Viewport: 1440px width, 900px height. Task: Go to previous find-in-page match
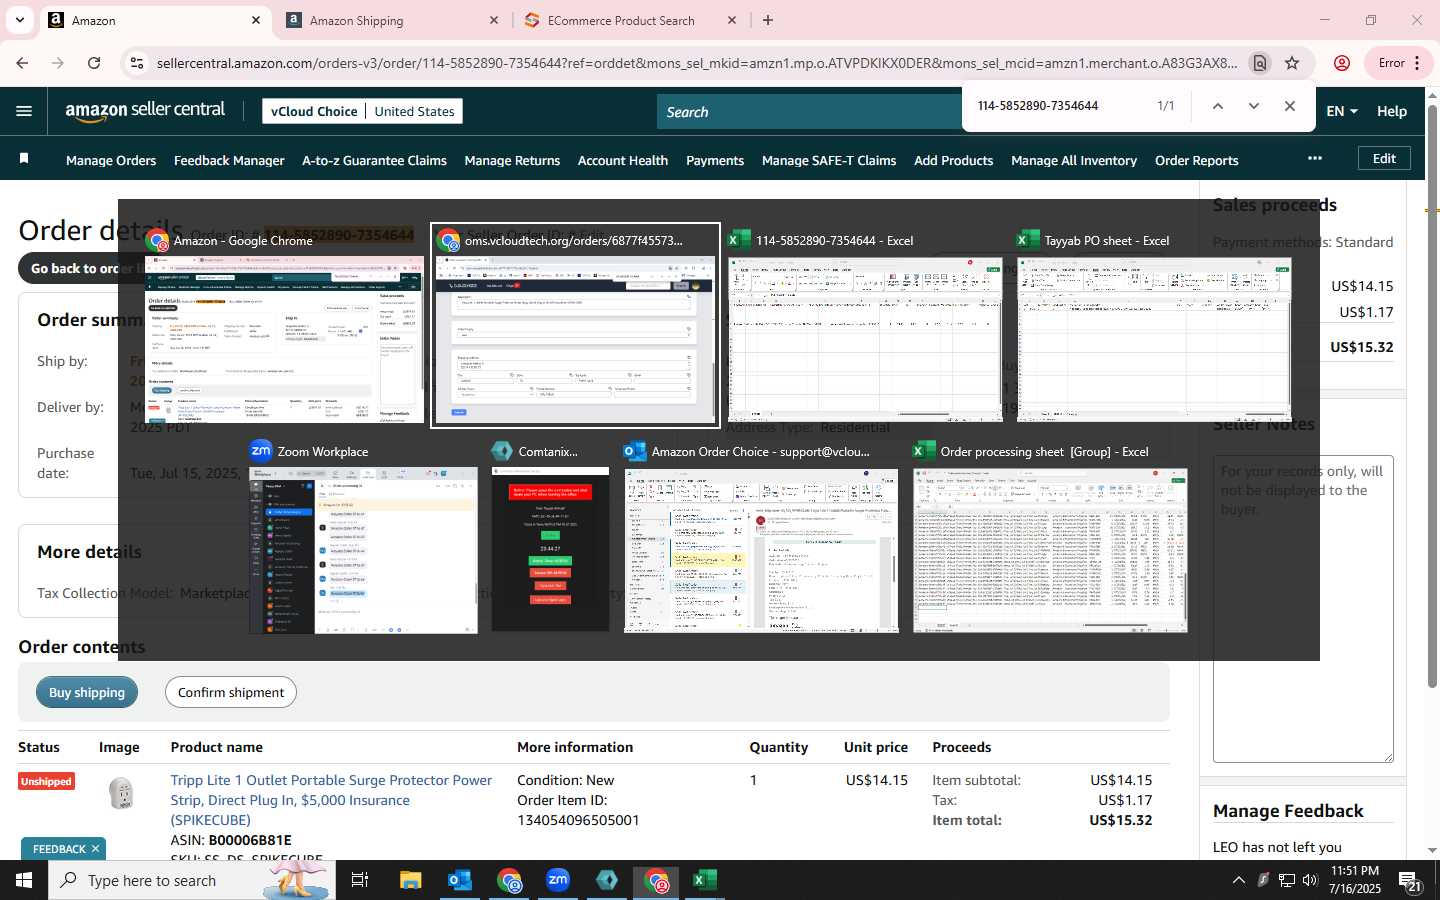pos(1217,106)
